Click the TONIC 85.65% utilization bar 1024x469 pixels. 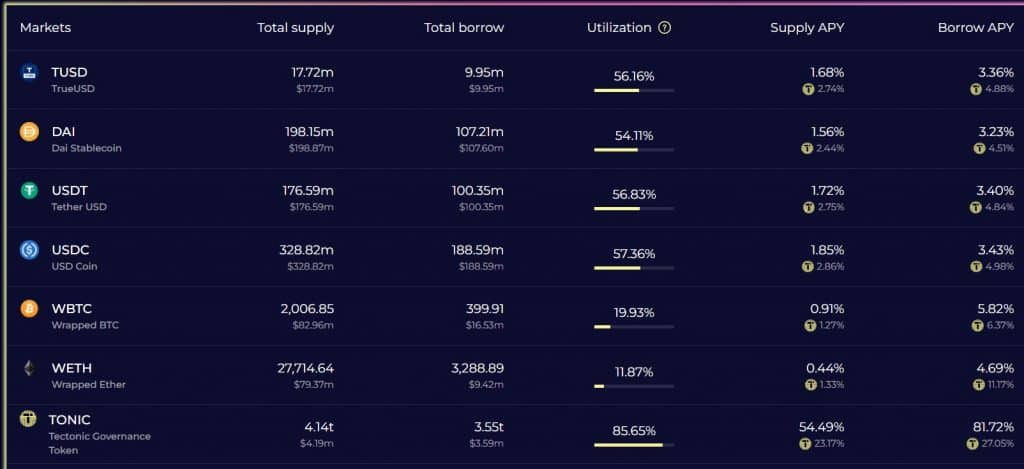click(633, 445)
